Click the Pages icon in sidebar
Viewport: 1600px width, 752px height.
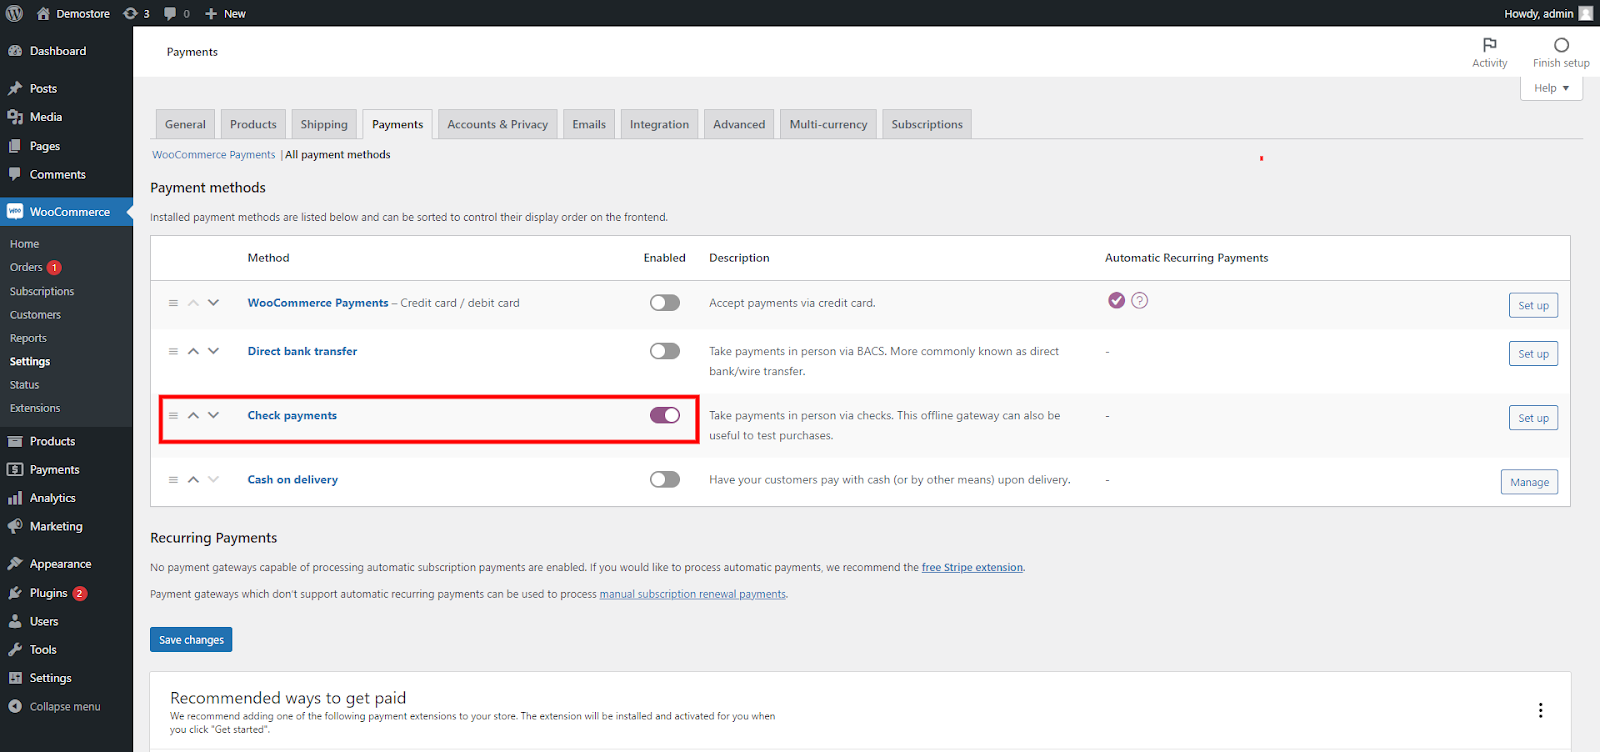15,146
